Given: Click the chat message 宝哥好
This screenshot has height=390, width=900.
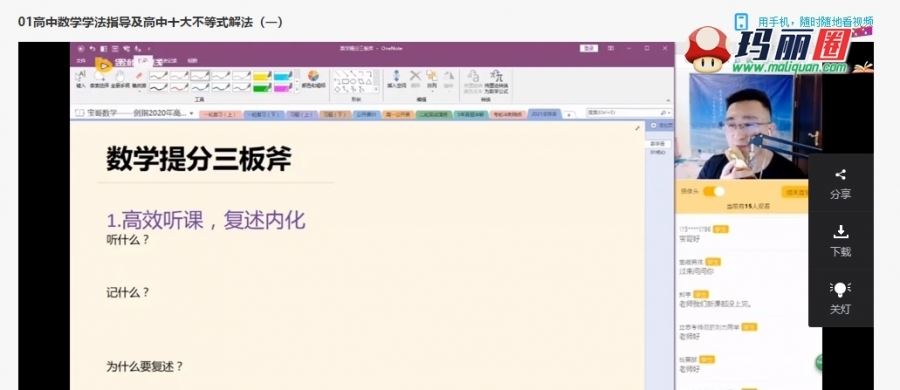Looking at the screenshot, I should 689,239.
